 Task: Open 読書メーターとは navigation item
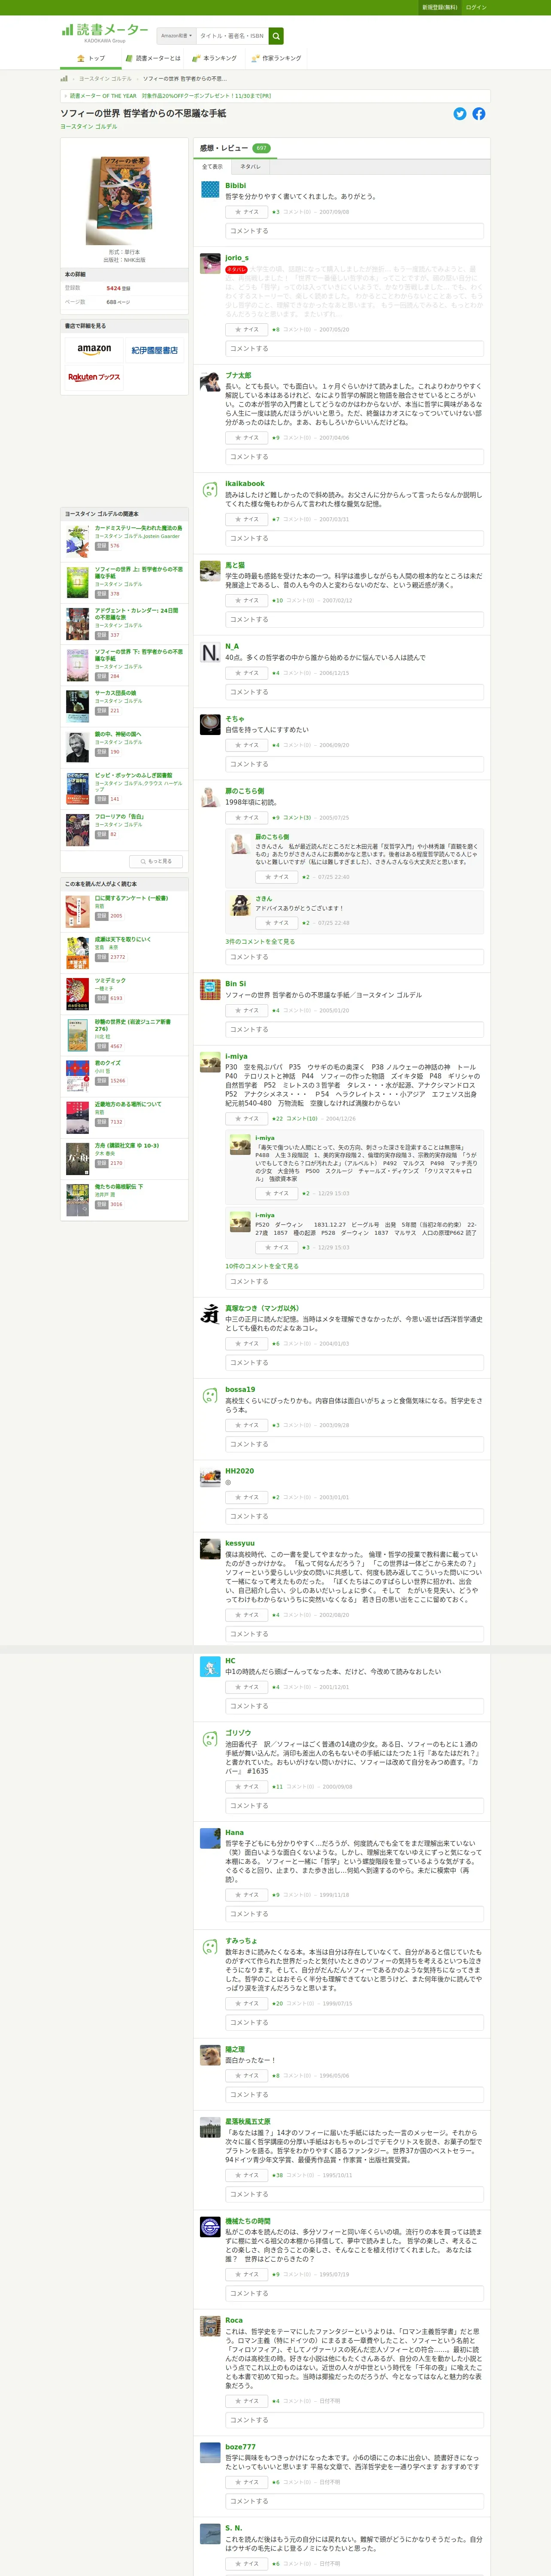coord(153,59)
